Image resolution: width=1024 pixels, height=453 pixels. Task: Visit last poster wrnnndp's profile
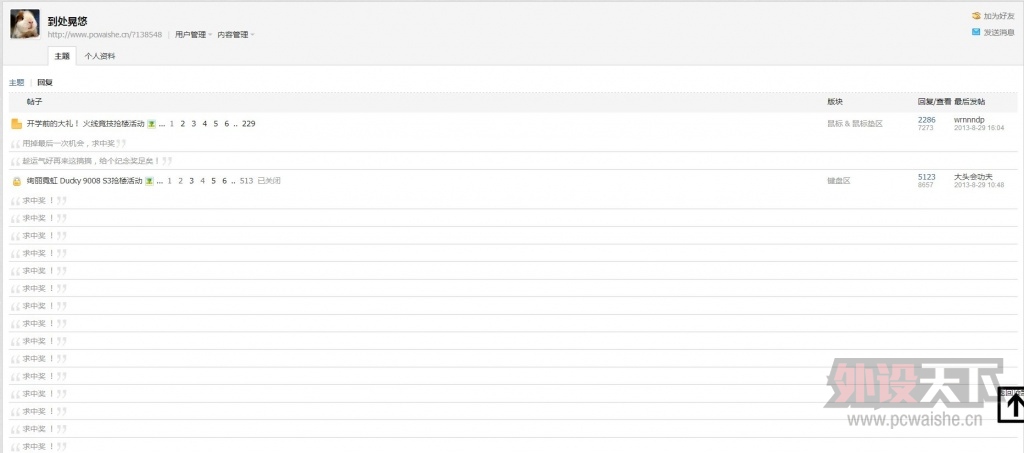pos(969,120)
